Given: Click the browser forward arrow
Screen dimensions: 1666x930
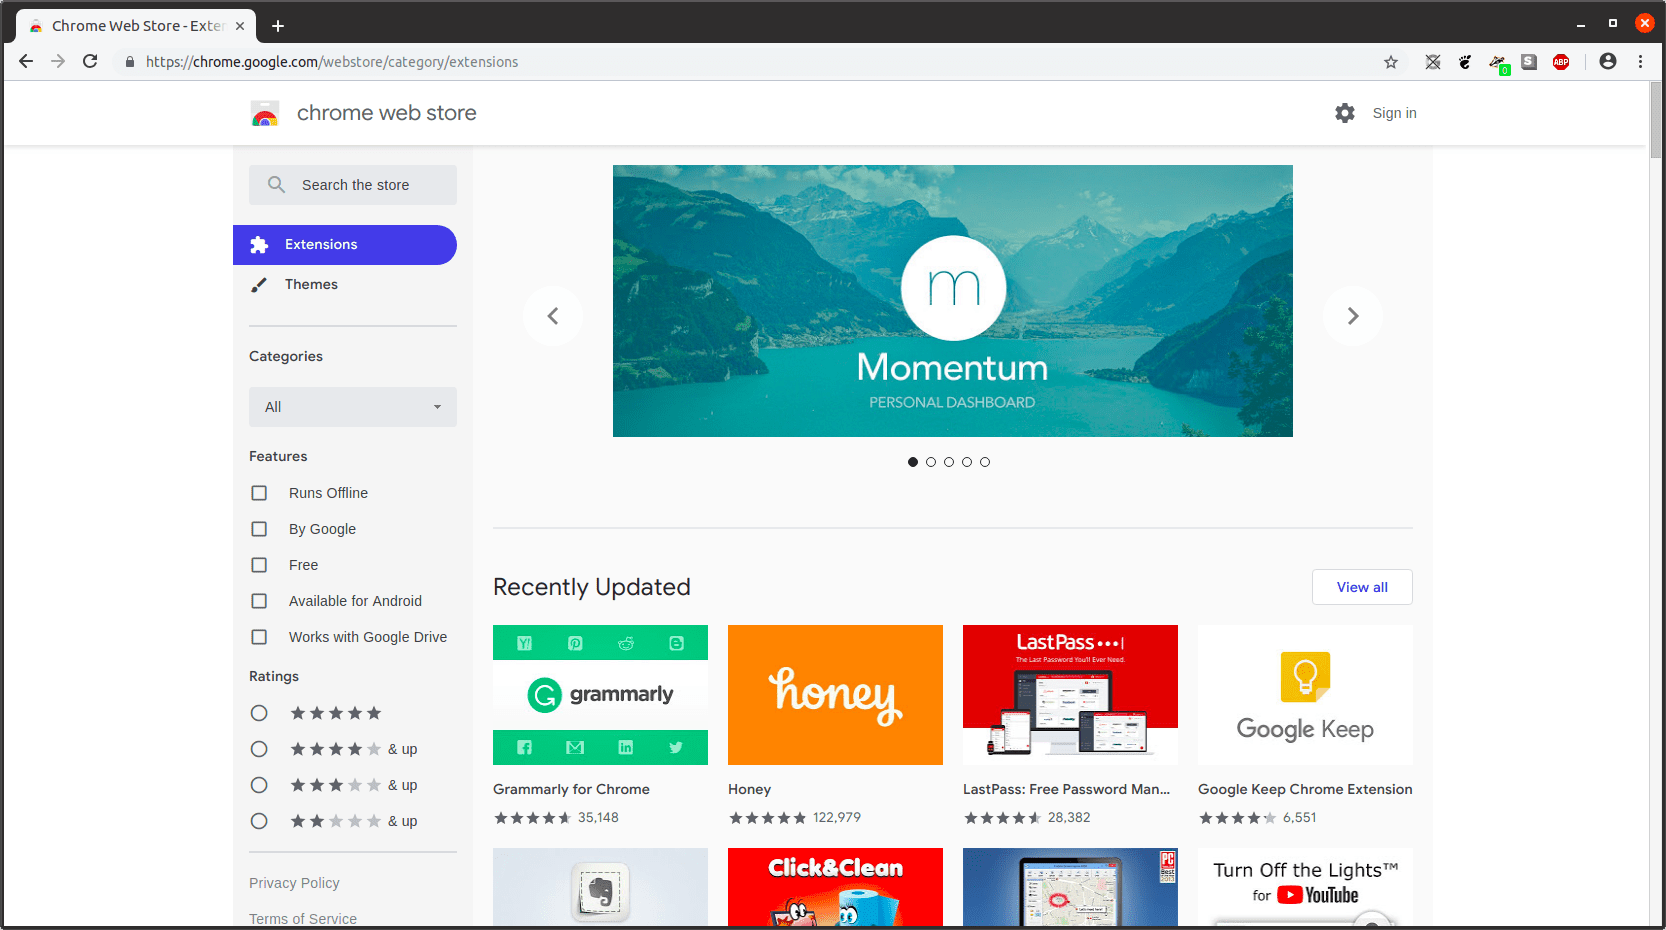Looking at the screenshot, I should pyautogui.click(x=58, y=62).
